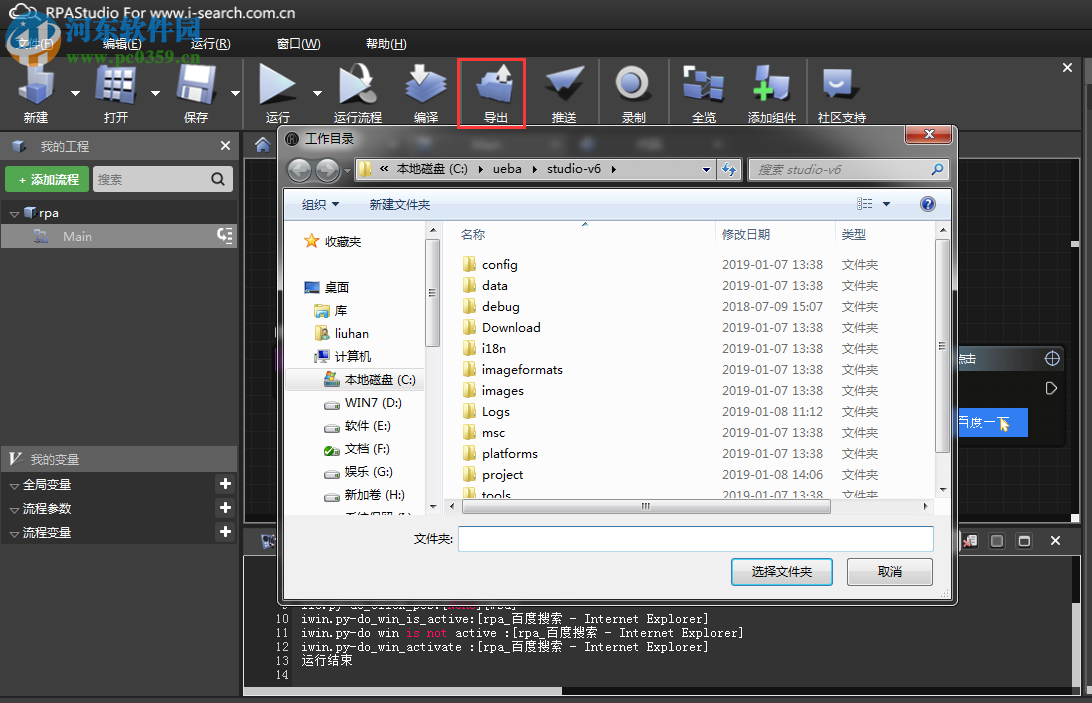The height and width of the screenshot is (703, 1092).
Task: Select the Main flow in project tree
Action: [118, 236]
